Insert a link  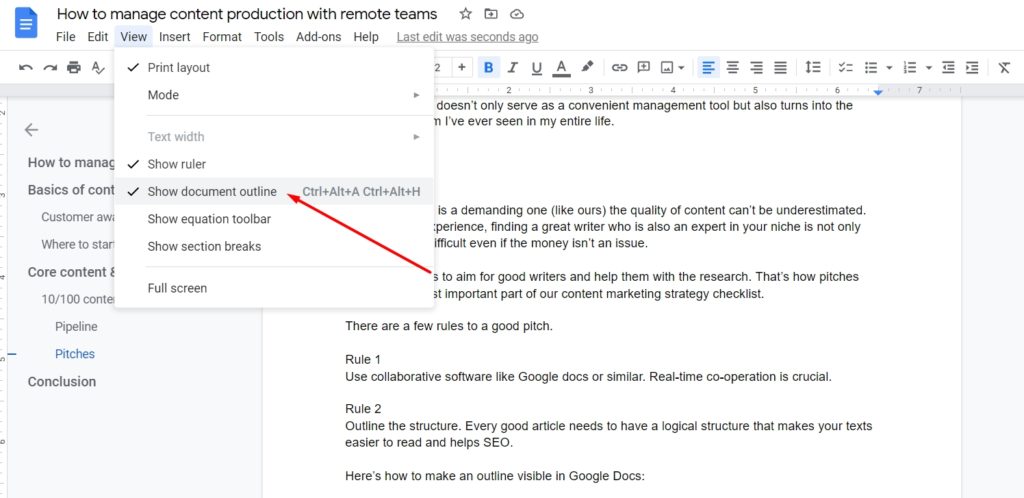click(x=619, y=67)
